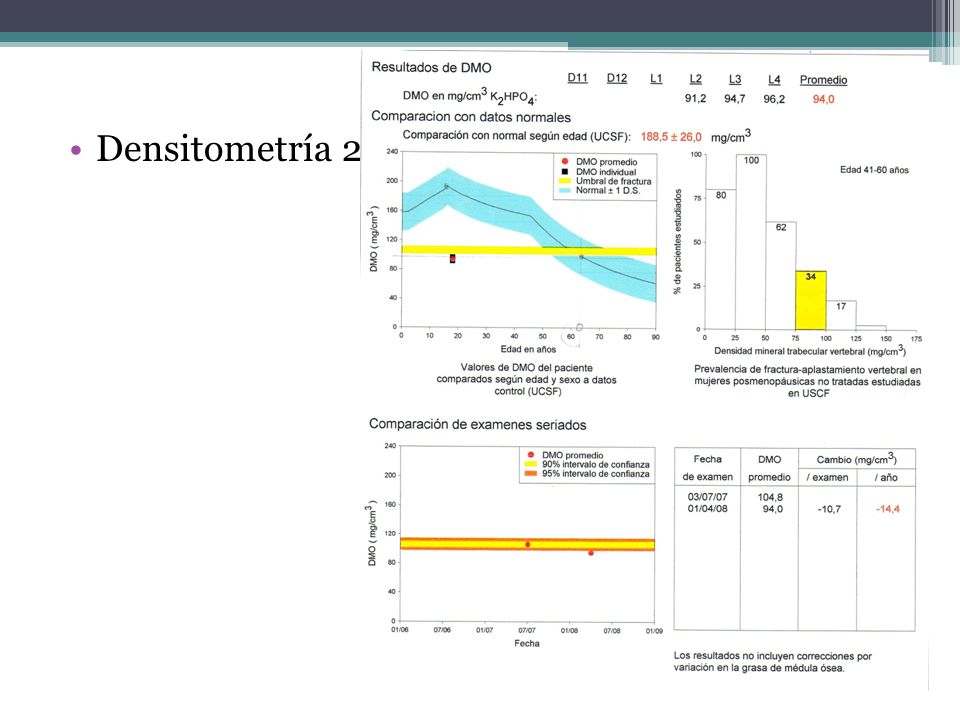Screen dimensions: 960x720
Task: Select the heading "Comparacion con datos normales"
Action: 471,117
